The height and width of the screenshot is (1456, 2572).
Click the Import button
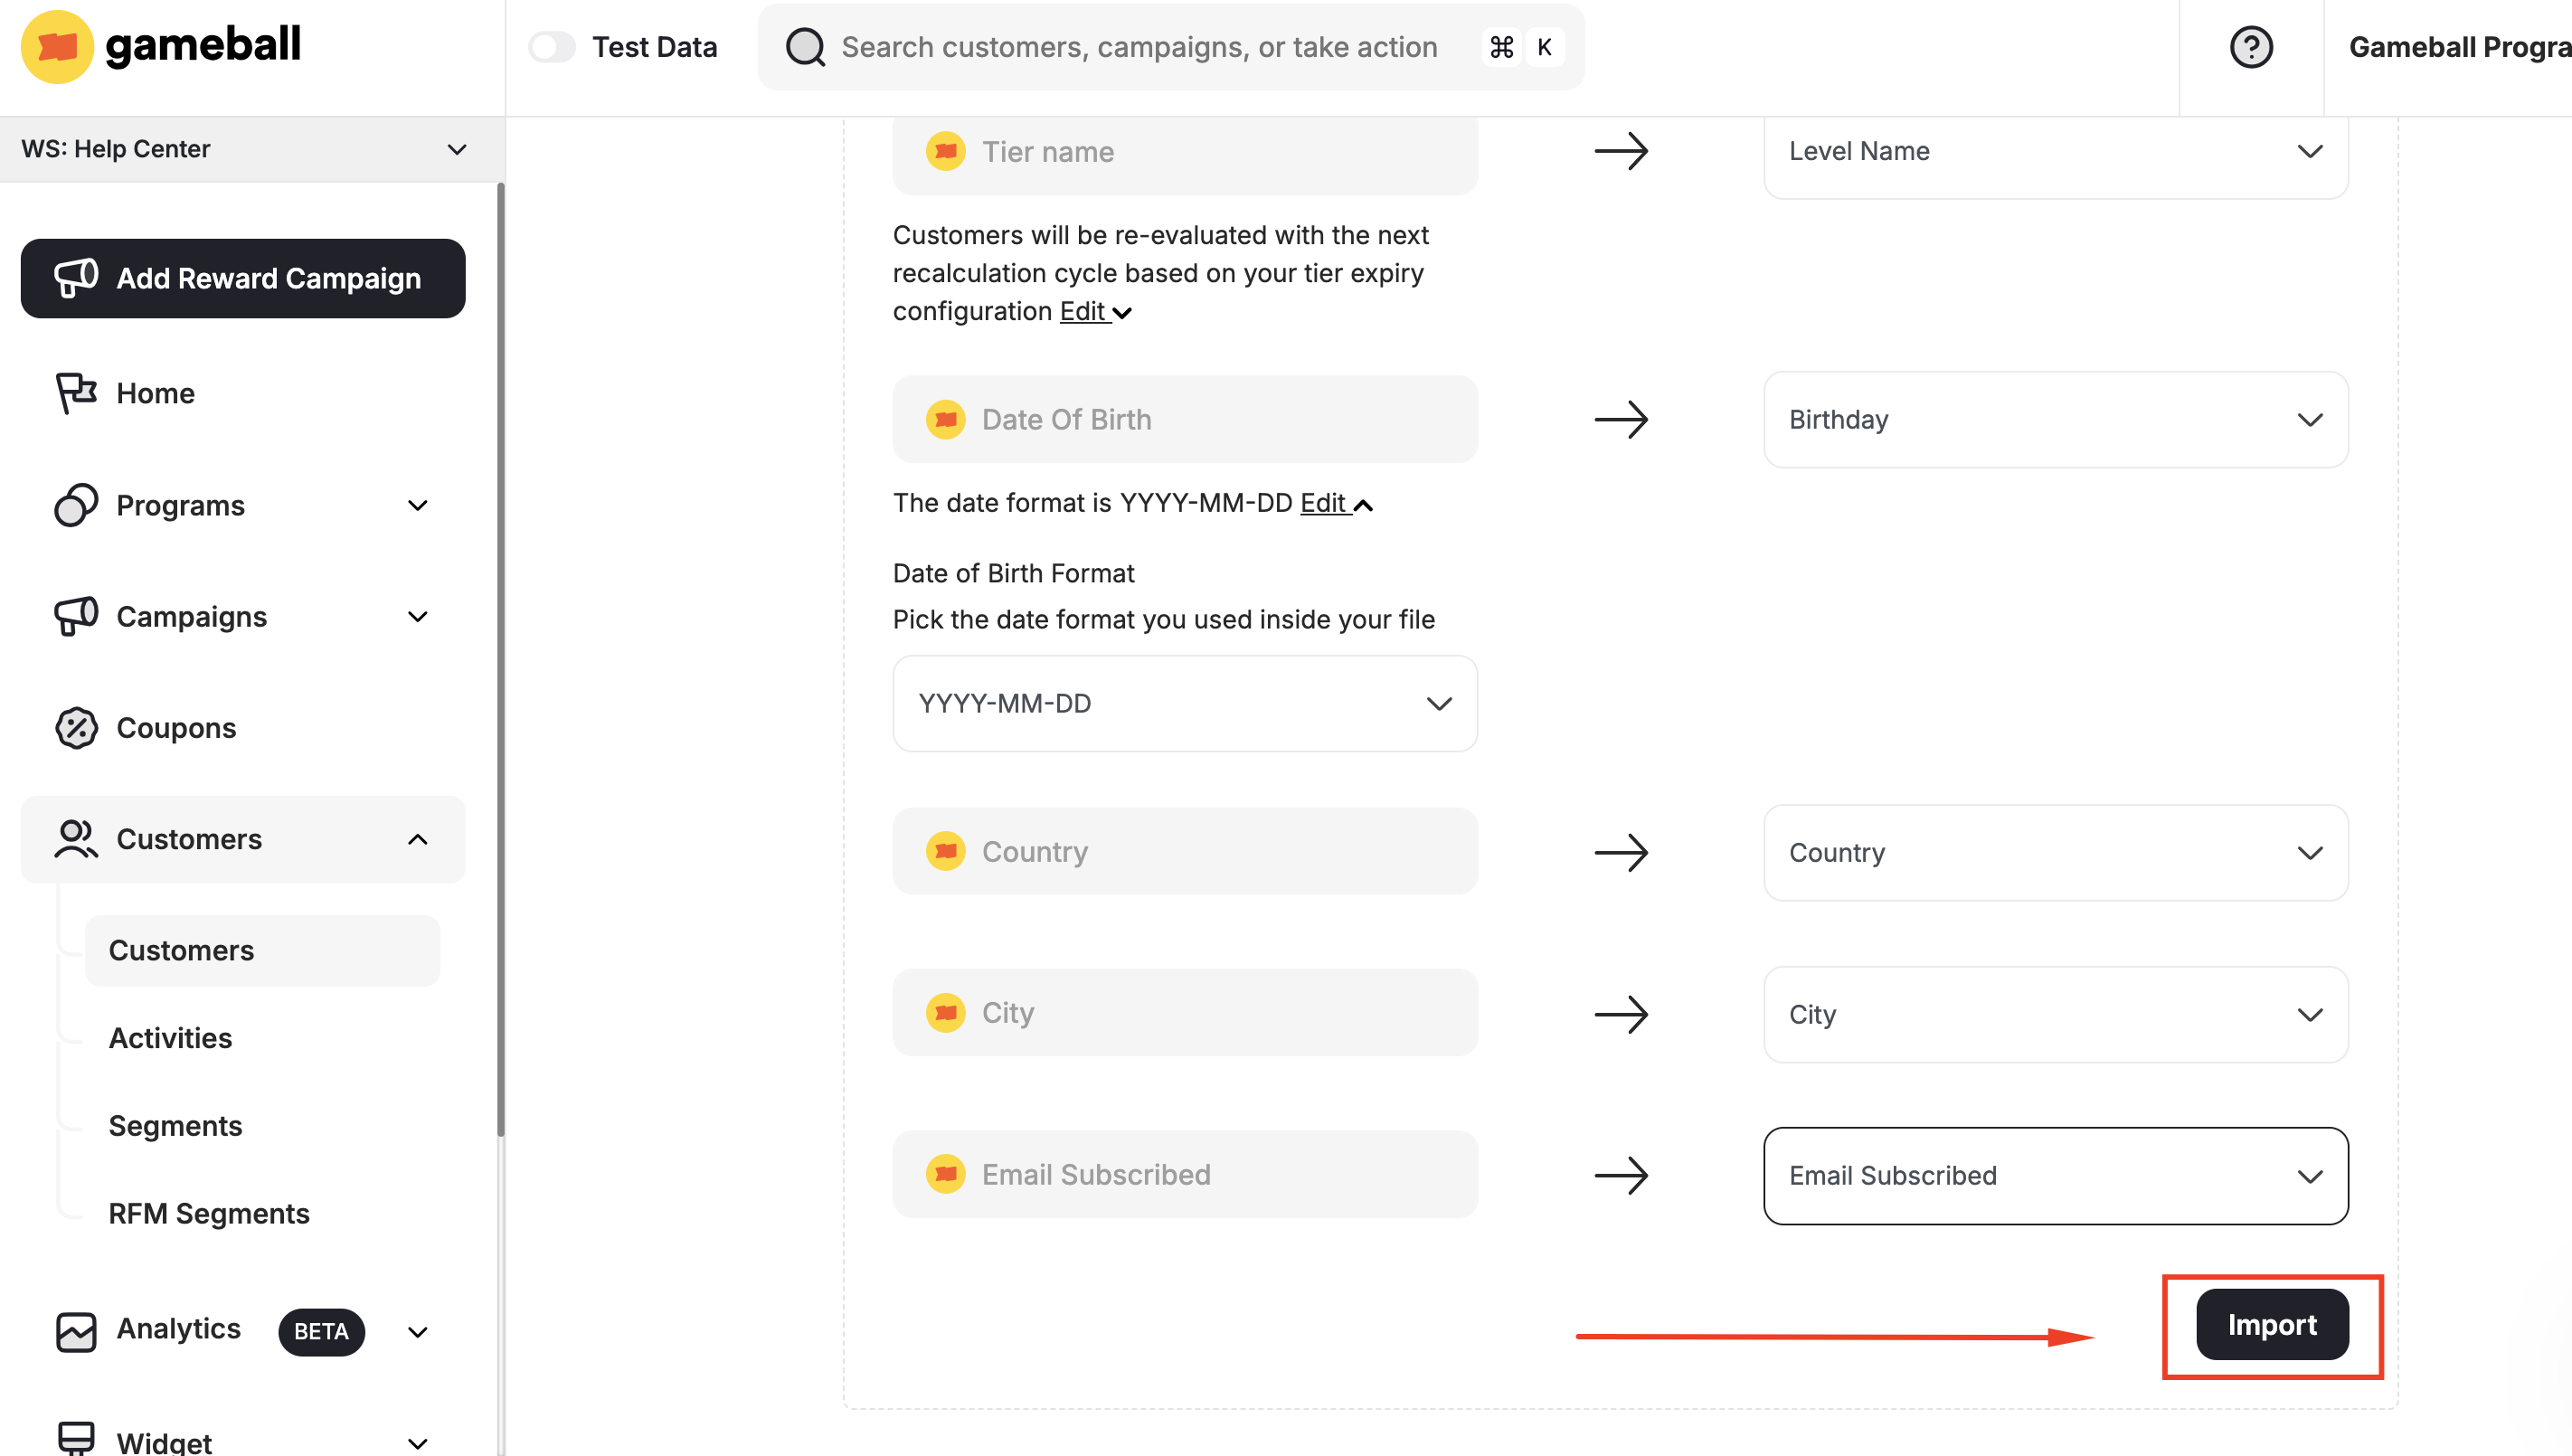point(2271,1324)
